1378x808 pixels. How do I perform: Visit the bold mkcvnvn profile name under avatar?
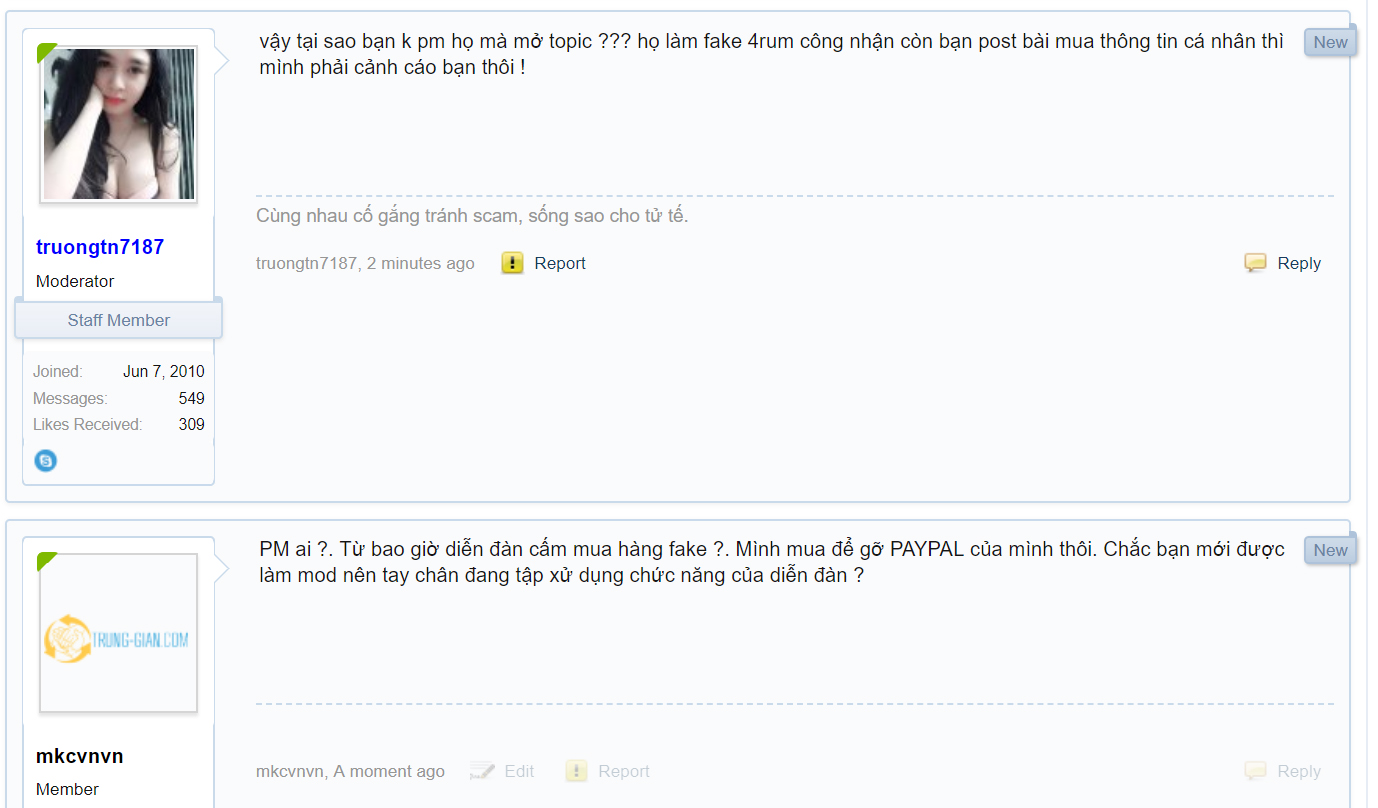[80, 756]
